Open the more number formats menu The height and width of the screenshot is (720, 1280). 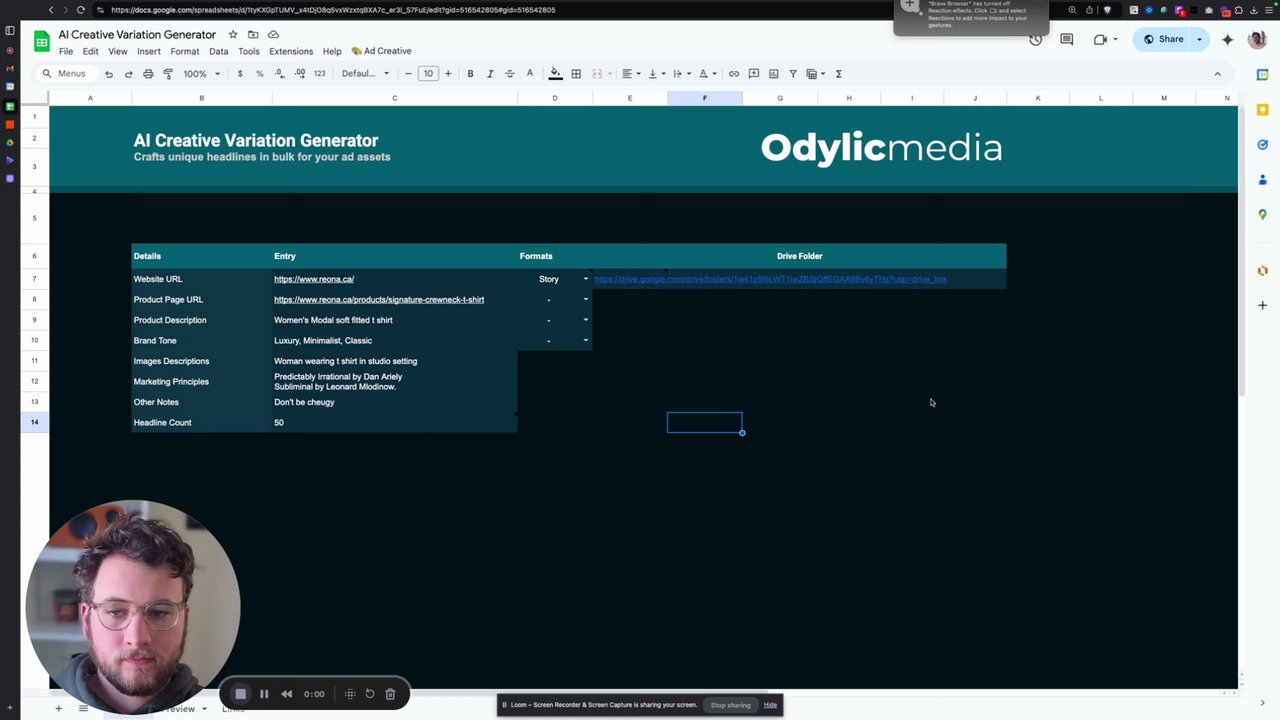point(320,74)
